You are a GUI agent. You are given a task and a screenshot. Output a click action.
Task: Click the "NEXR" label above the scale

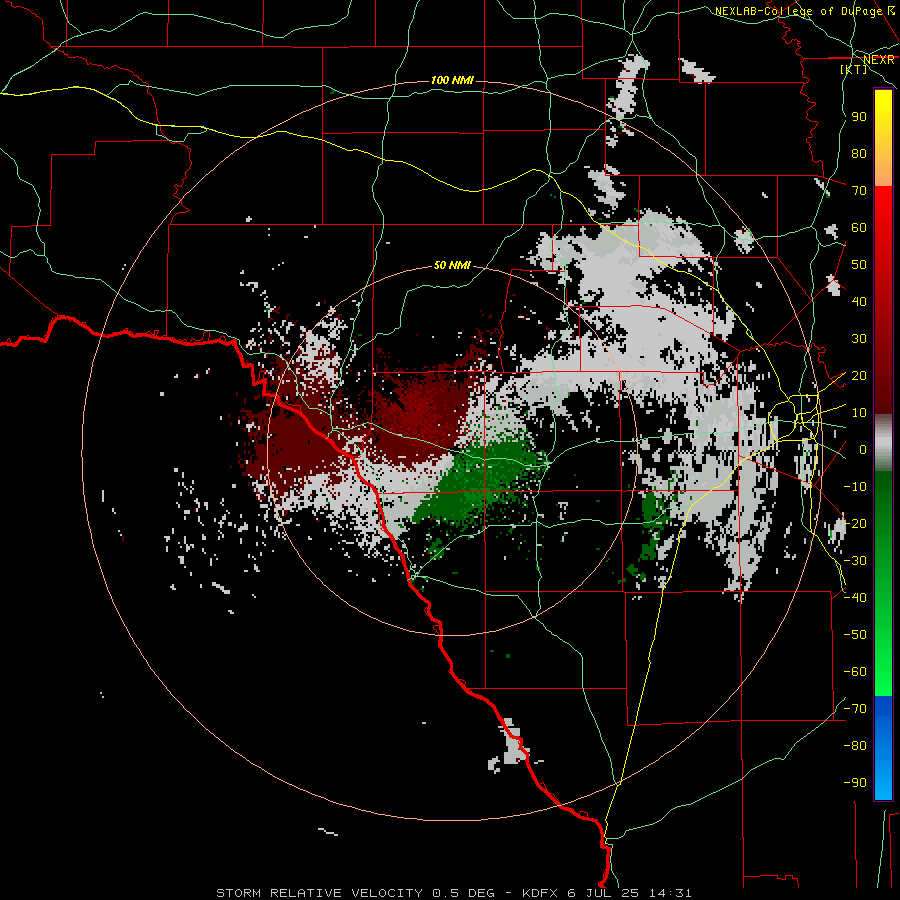879,60
